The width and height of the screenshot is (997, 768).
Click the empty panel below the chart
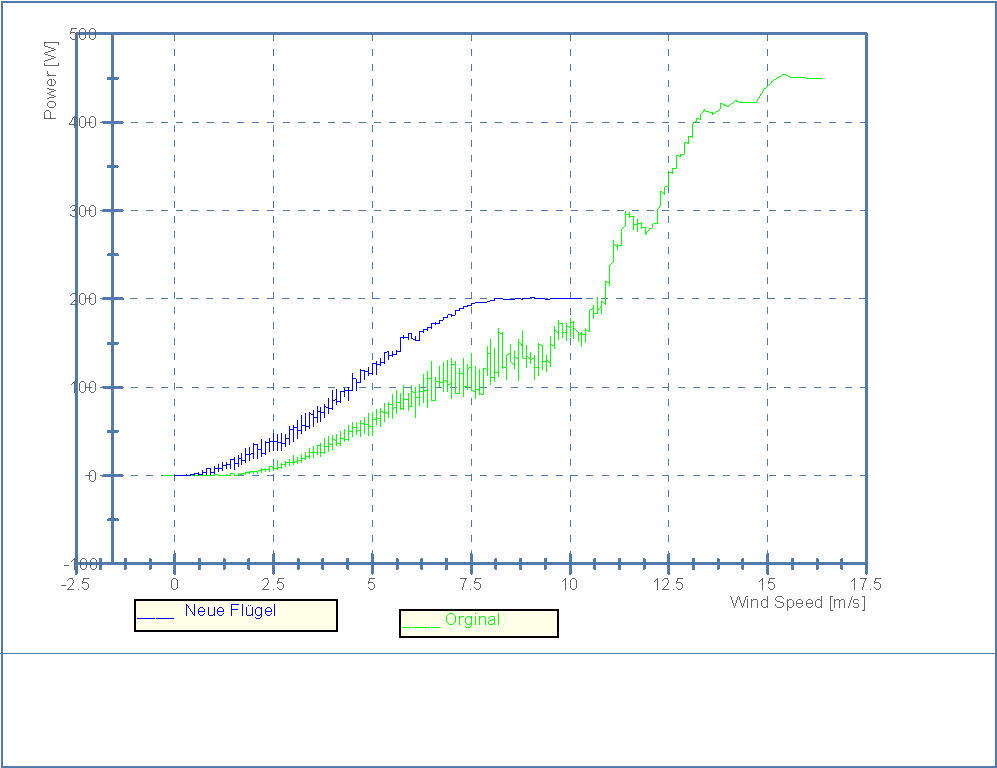(498, 708)
